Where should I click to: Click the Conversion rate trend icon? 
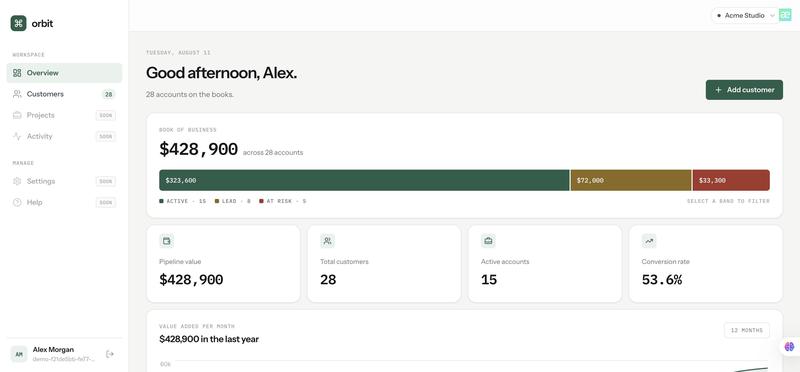click(649, 241)
